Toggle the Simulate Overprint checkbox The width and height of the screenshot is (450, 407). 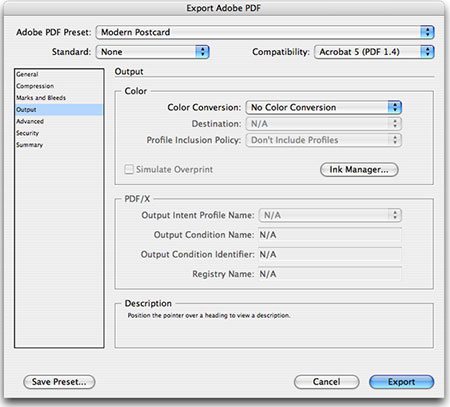[129, 169]
